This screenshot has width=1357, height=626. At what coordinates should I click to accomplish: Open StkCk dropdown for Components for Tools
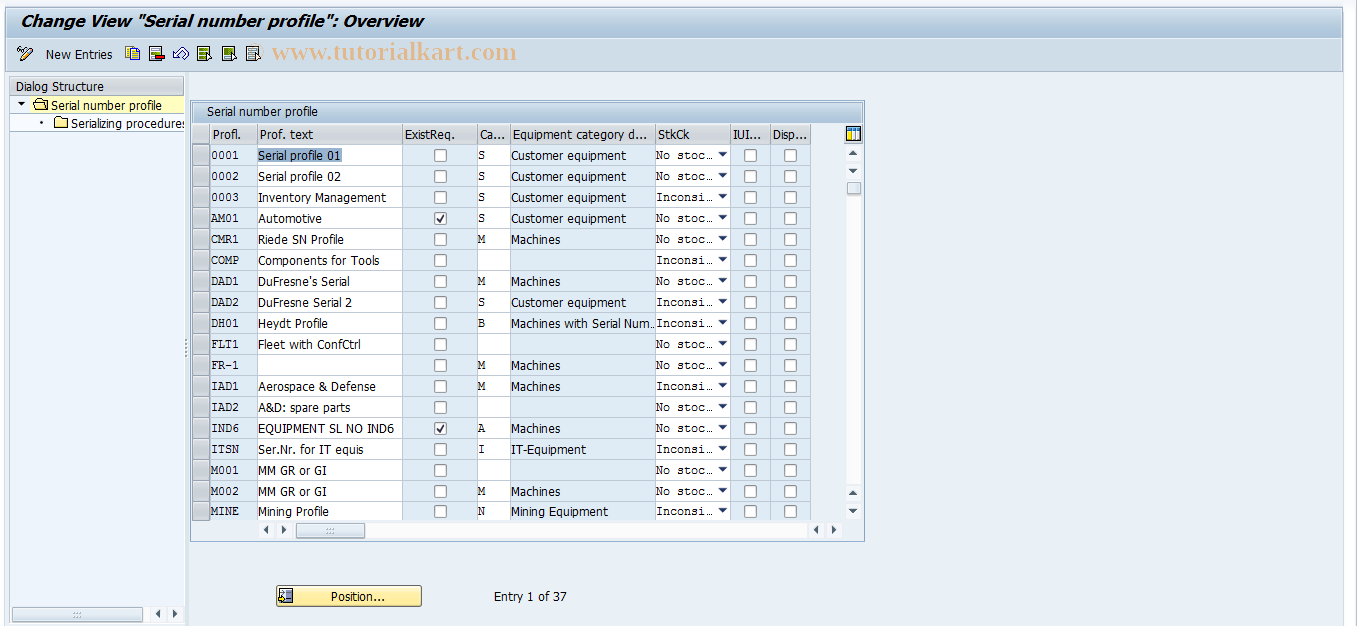pos(722,260)
